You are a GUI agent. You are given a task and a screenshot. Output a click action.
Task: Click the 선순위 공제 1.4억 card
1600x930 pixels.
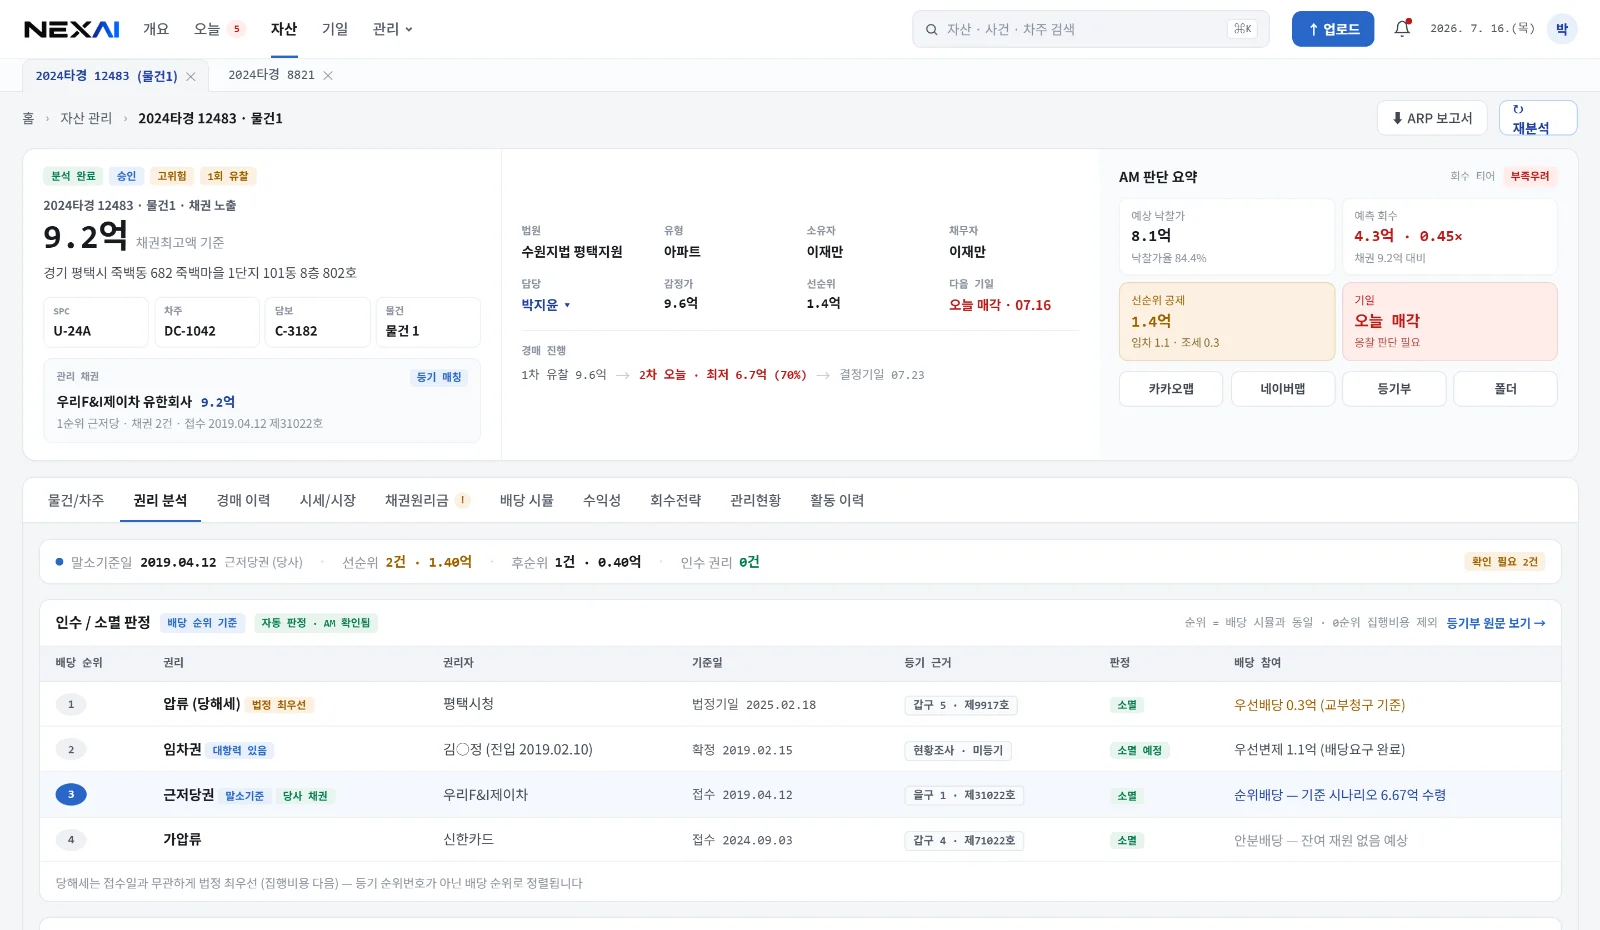coord(1227,321)
